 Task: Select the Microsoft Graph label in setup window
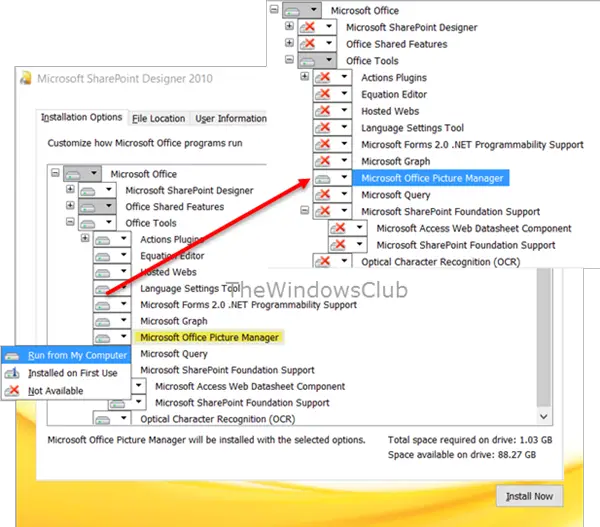(174, 321)
